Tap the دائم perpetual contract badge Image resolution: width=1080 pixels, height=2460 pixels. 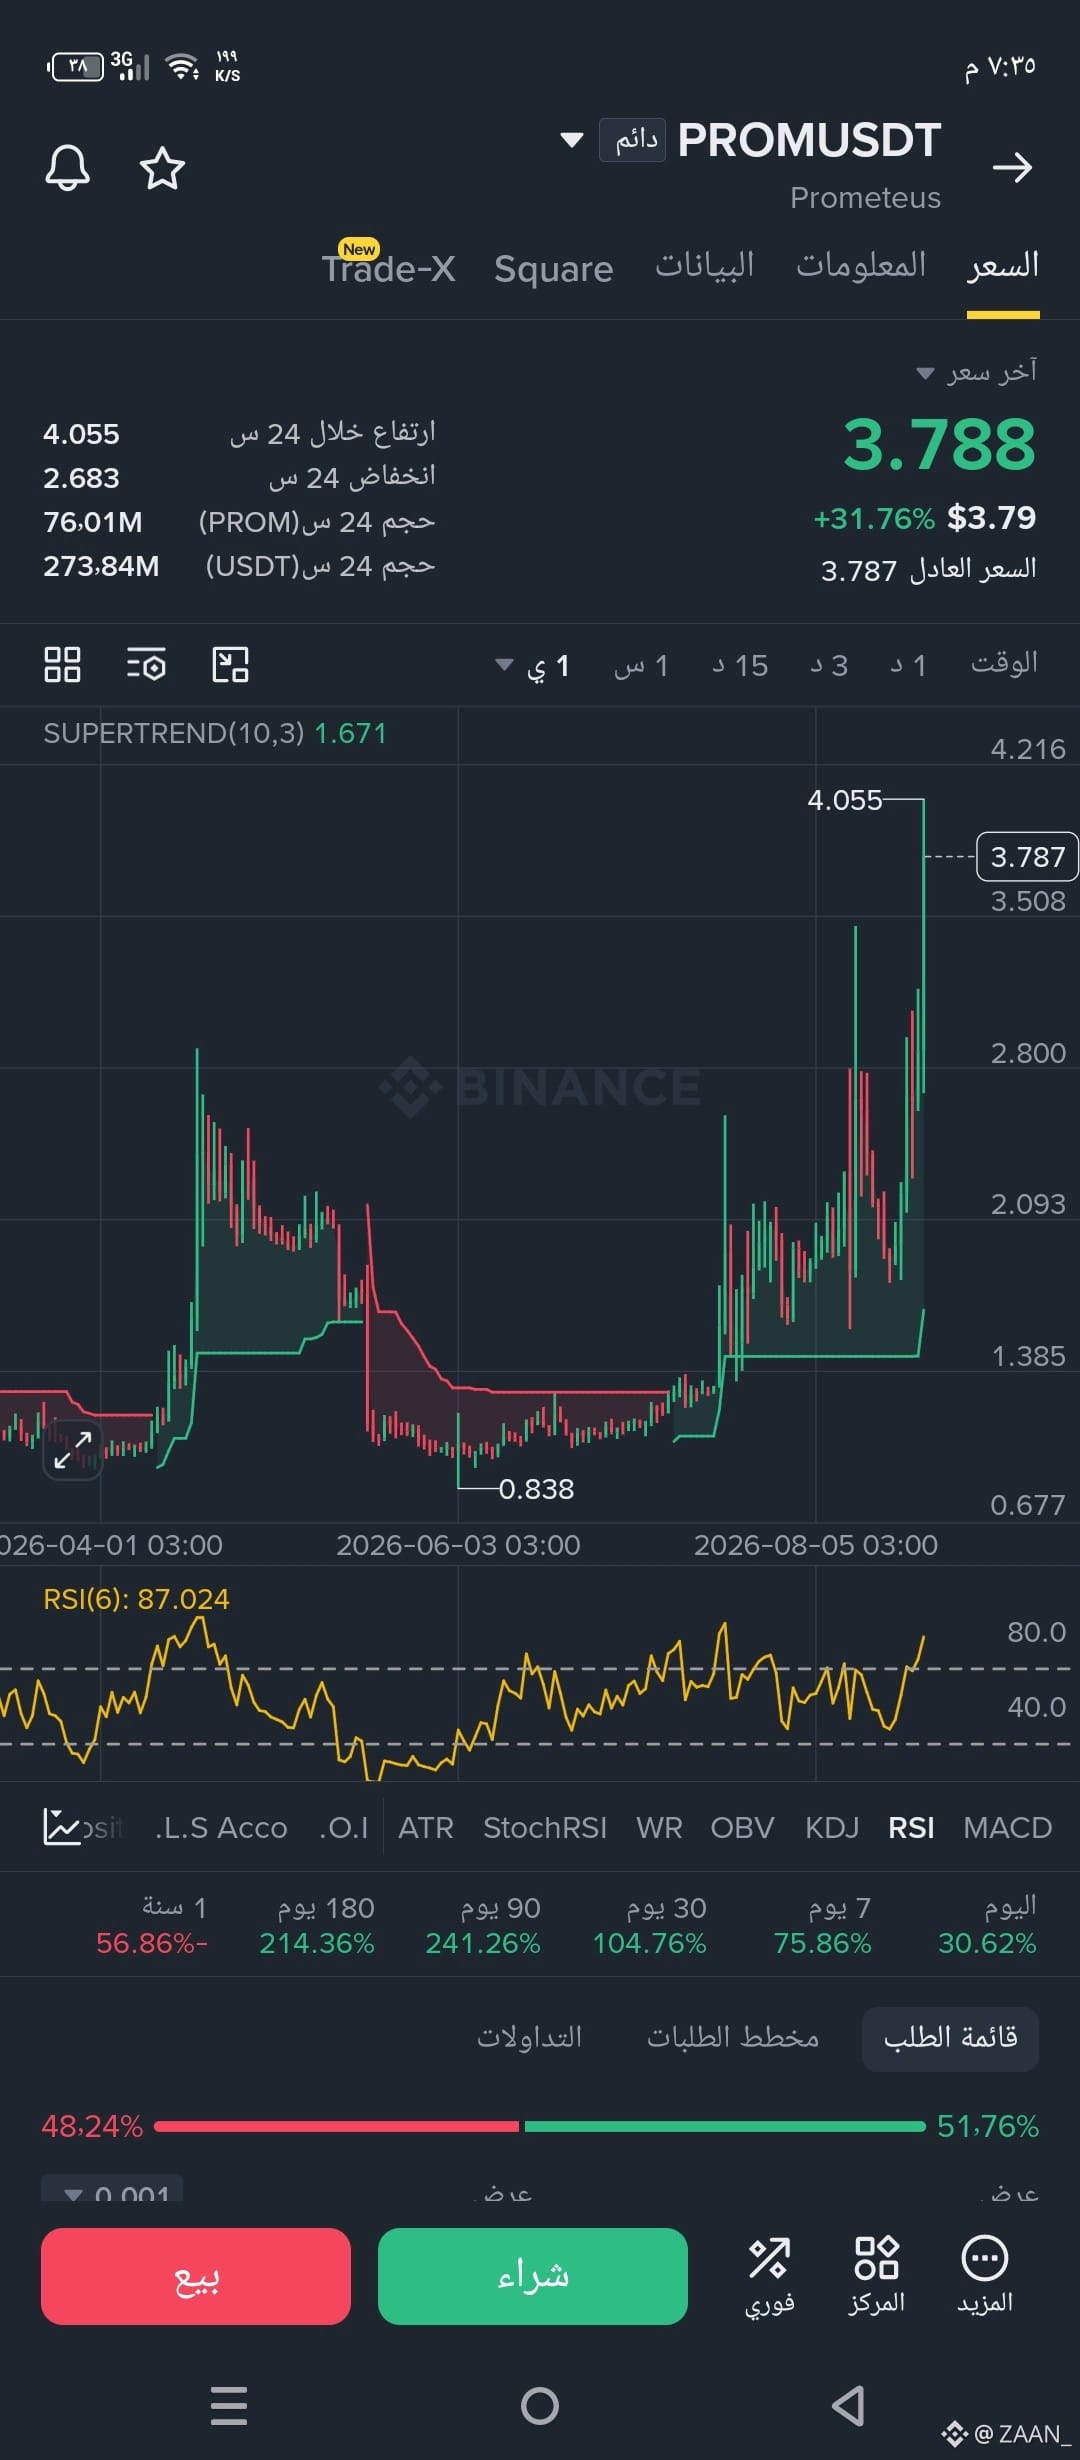click(x=633, y=140)
